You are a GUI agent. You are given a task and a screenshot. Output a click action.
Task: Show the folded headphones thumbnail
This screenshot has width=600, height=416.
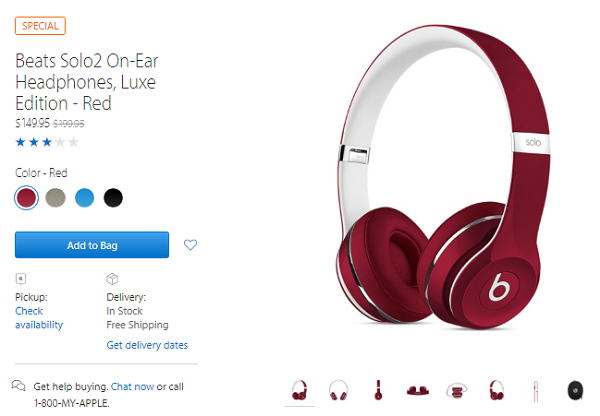(457, 389)
